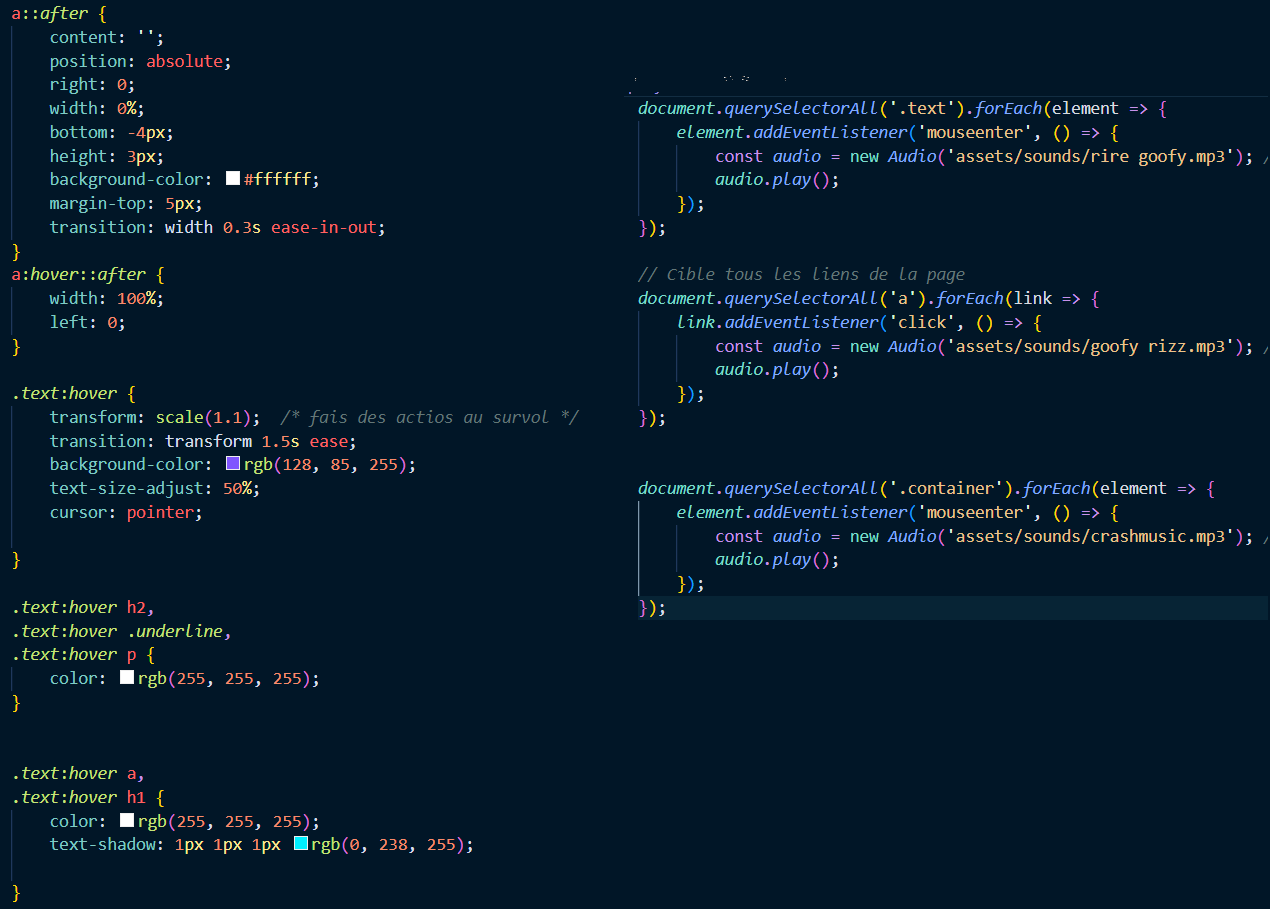This screenshot has width=1270, height=909.
Task: Select the 'absolute' position value
Action: 184,61
